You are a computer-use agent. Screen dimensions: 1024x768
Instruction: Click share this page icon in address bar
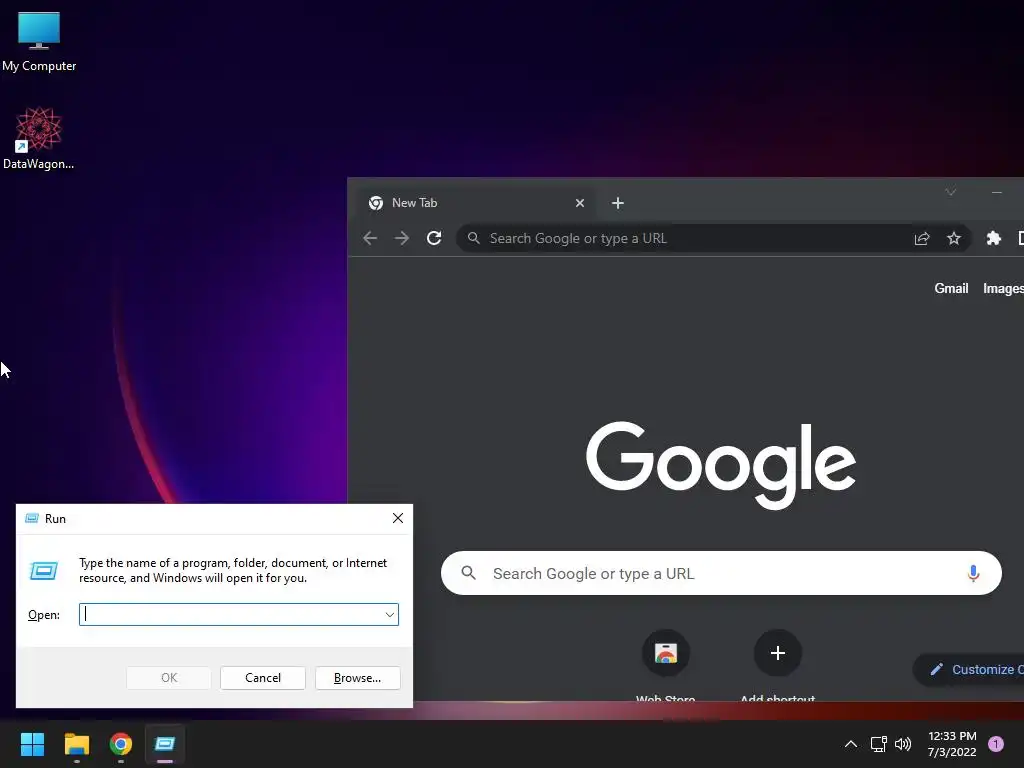921,238
